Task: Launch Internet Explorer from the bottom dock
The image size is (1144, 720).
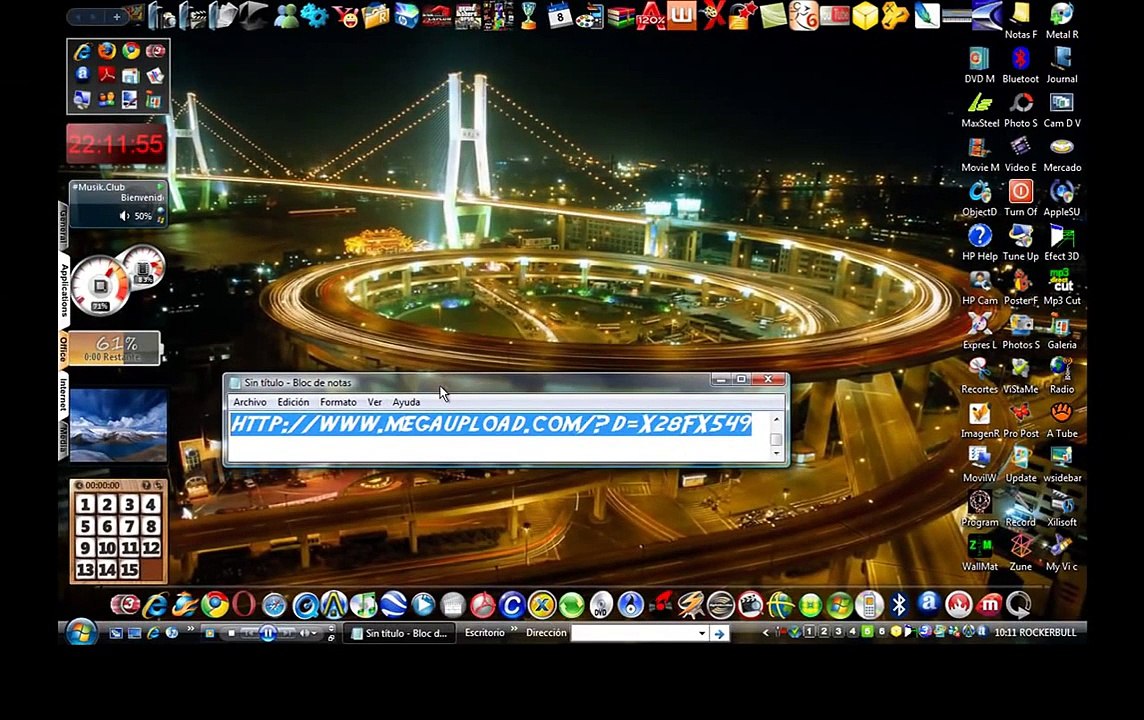Action: 155,605
